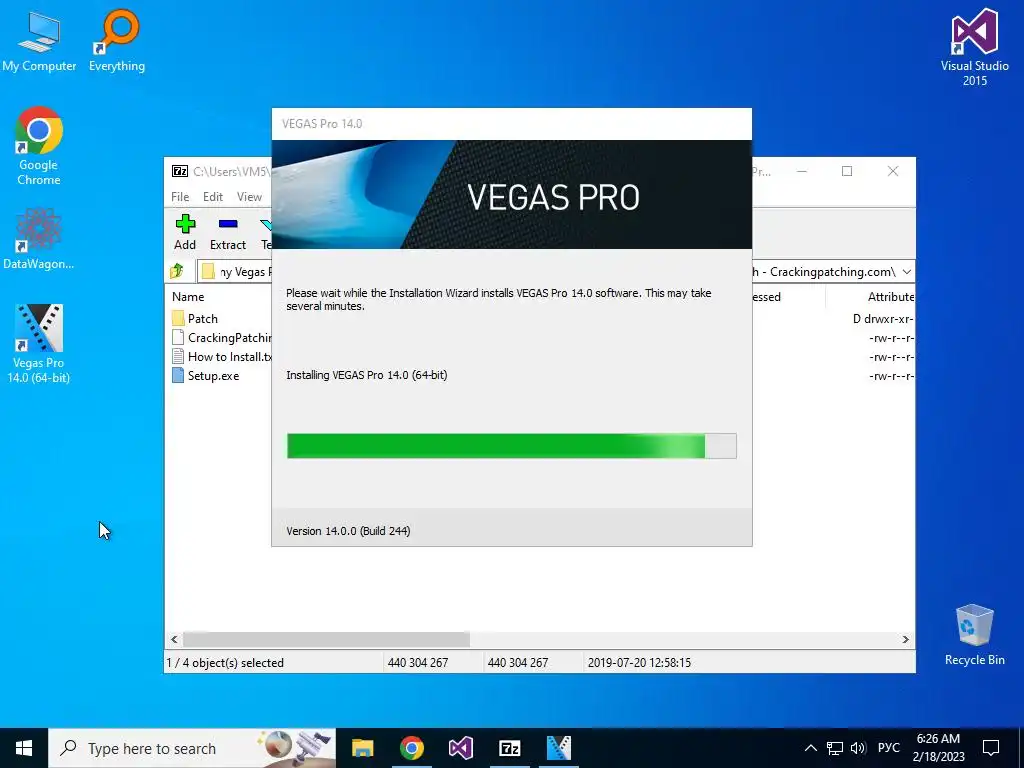Launch Everything search desktop shortcut
1024x768 pixels.
[117, 40]
